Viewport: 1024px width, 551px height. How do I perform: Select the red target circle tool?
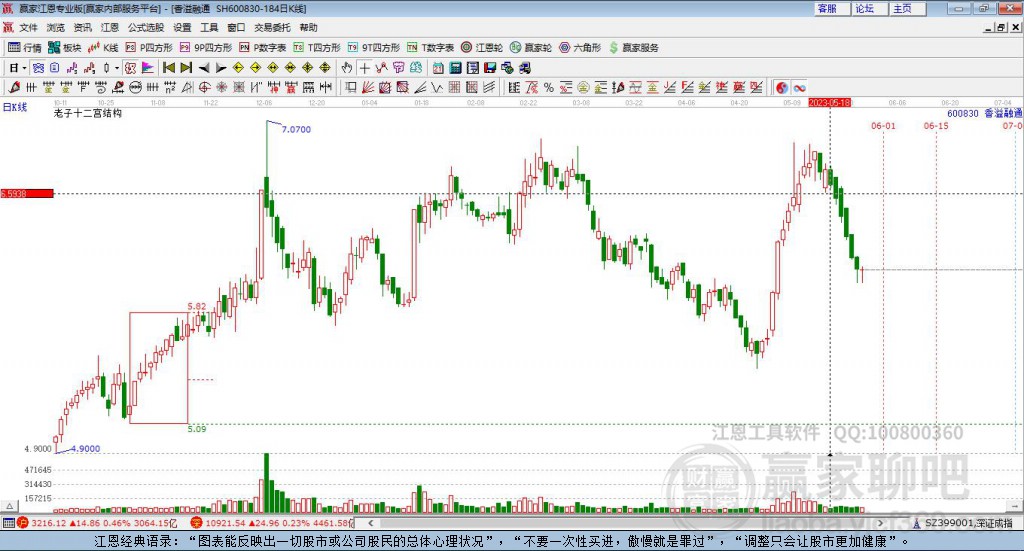click(x=204, y=87)
